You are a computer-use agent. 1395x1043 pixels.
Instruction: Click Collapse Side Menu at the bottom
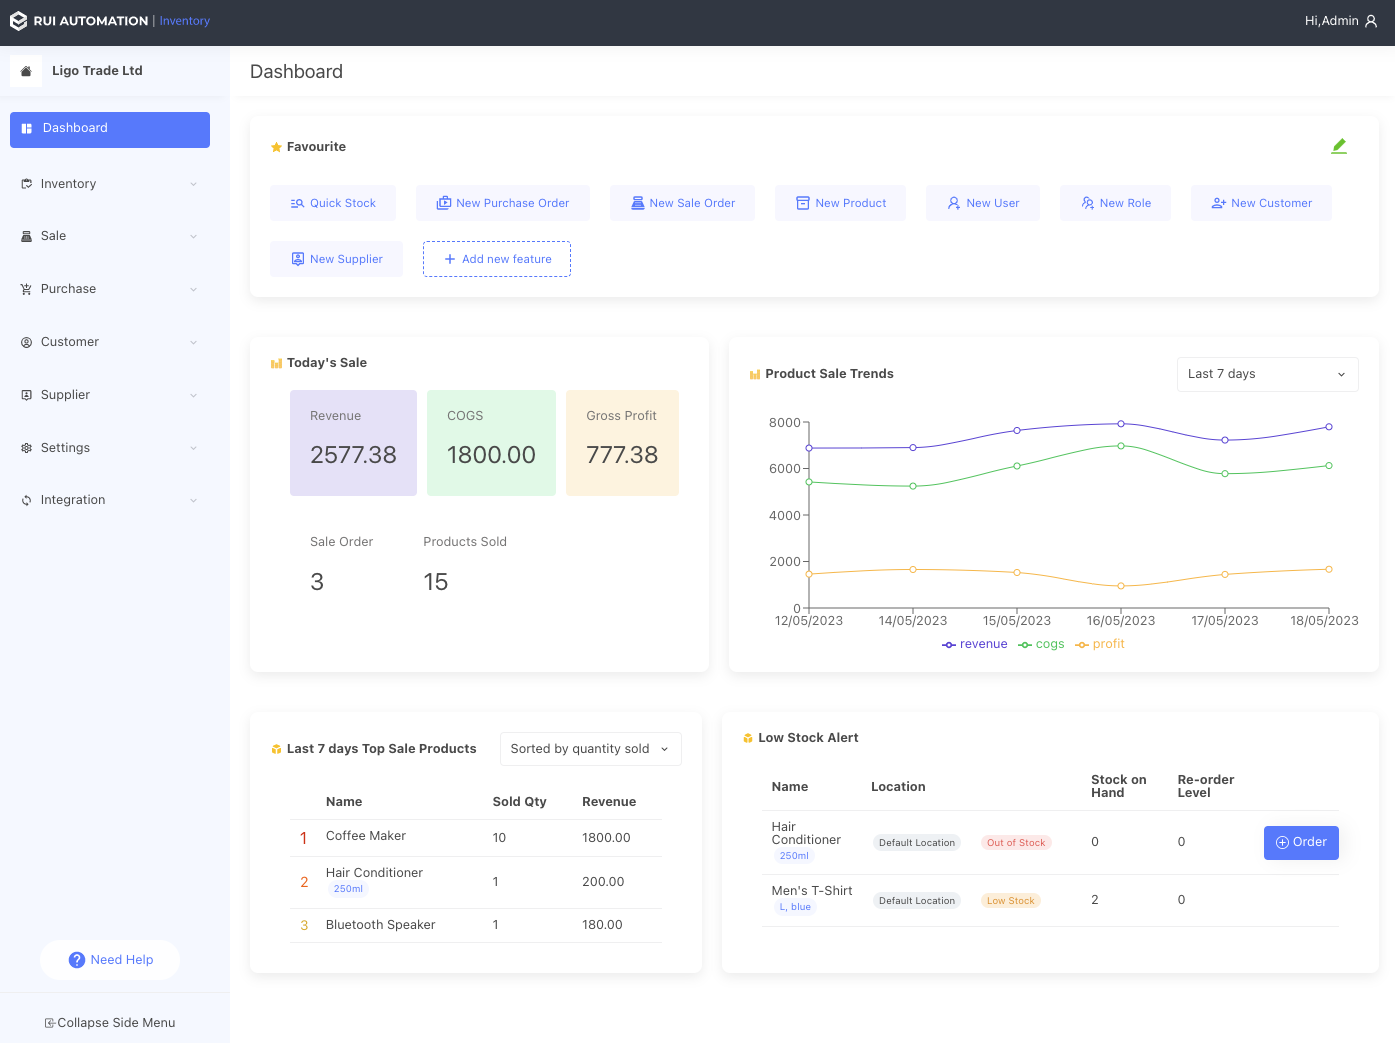pyautogui.click(x=110, y=1022)
